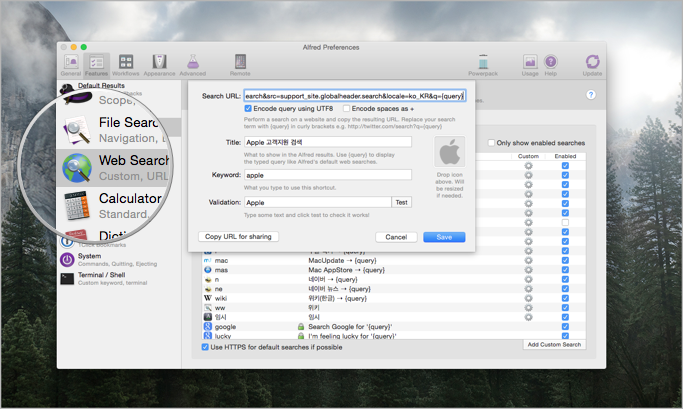The image size is (683, 409).
Task: Open the General preferences tab
Action: [71, 65]
